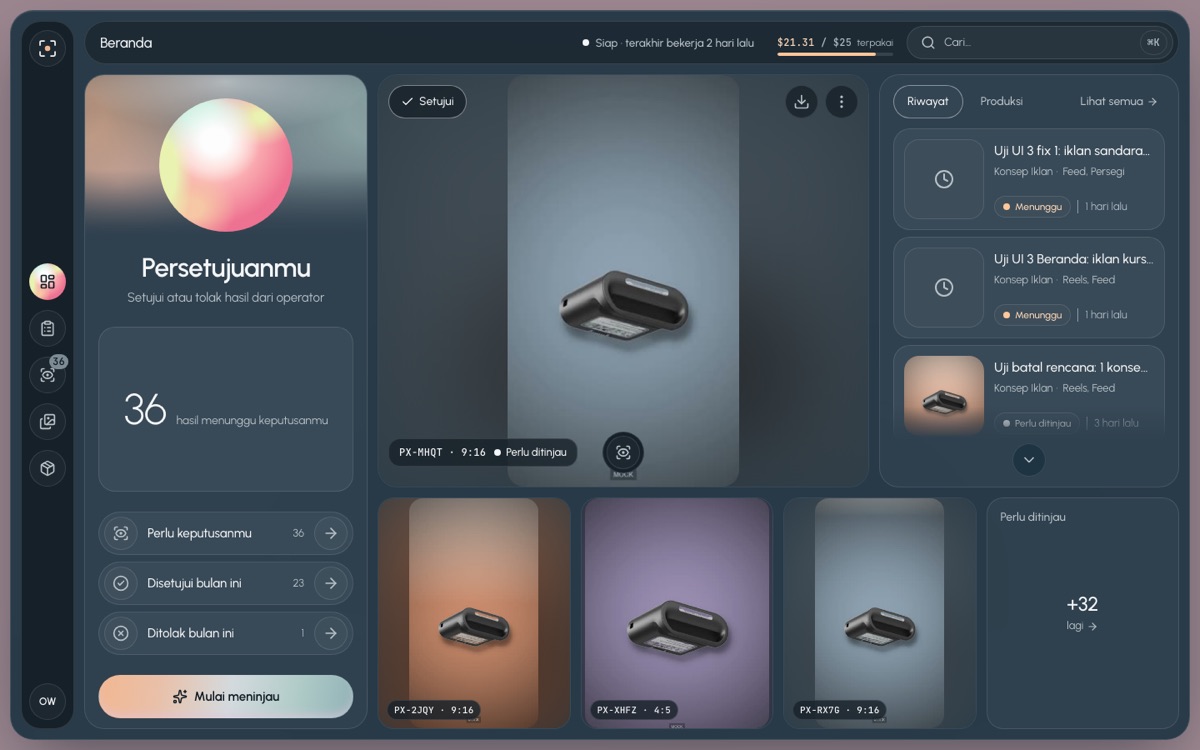Expand the history list with the chevron-down button
Image resolution: width=1200 pixels, height=750 pixels.
1028,460
